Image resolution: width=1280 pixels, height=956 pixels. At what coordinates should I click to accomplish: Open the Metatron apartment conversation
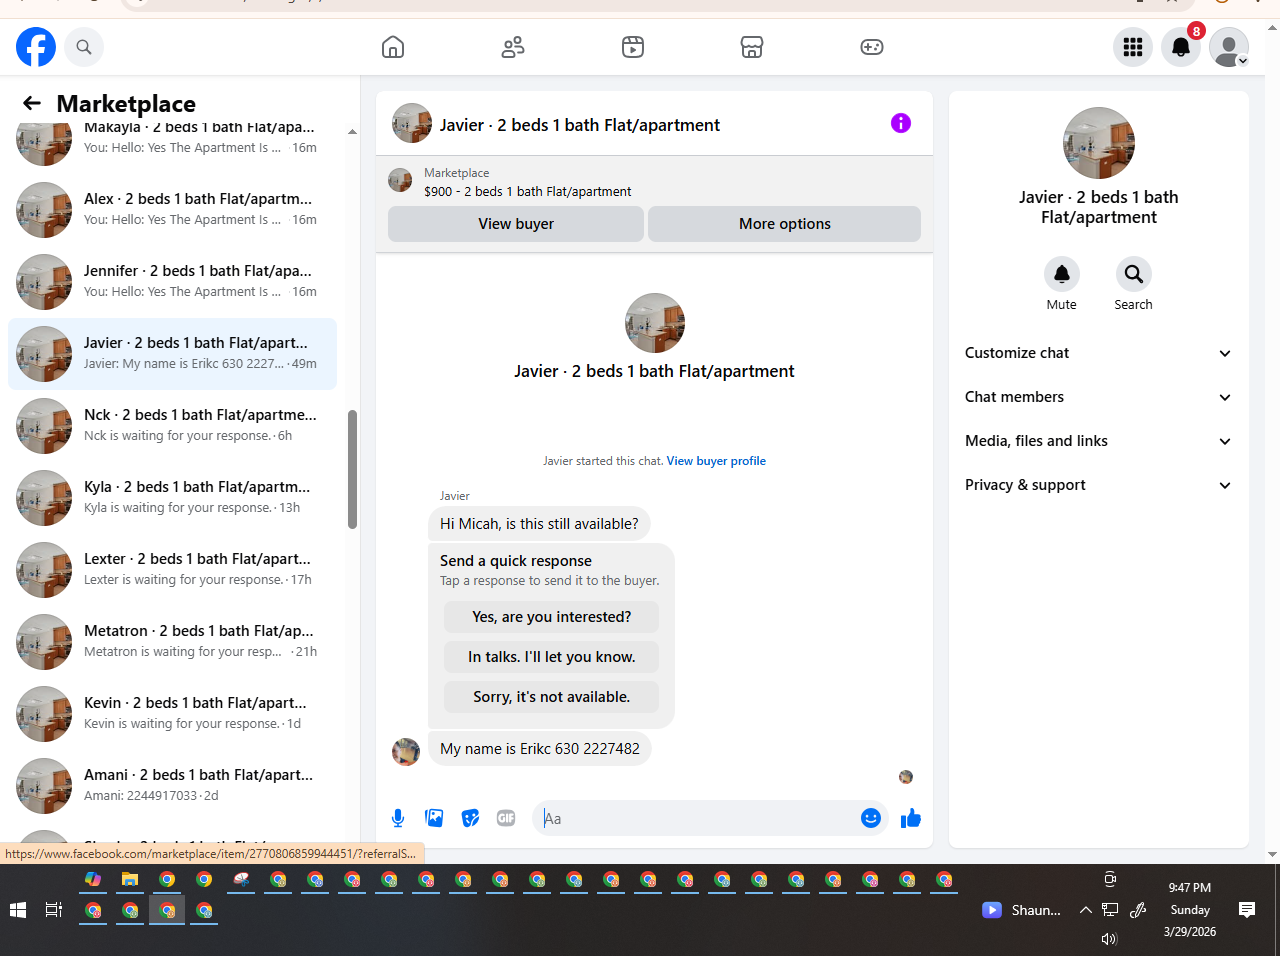tap(172, 642)
